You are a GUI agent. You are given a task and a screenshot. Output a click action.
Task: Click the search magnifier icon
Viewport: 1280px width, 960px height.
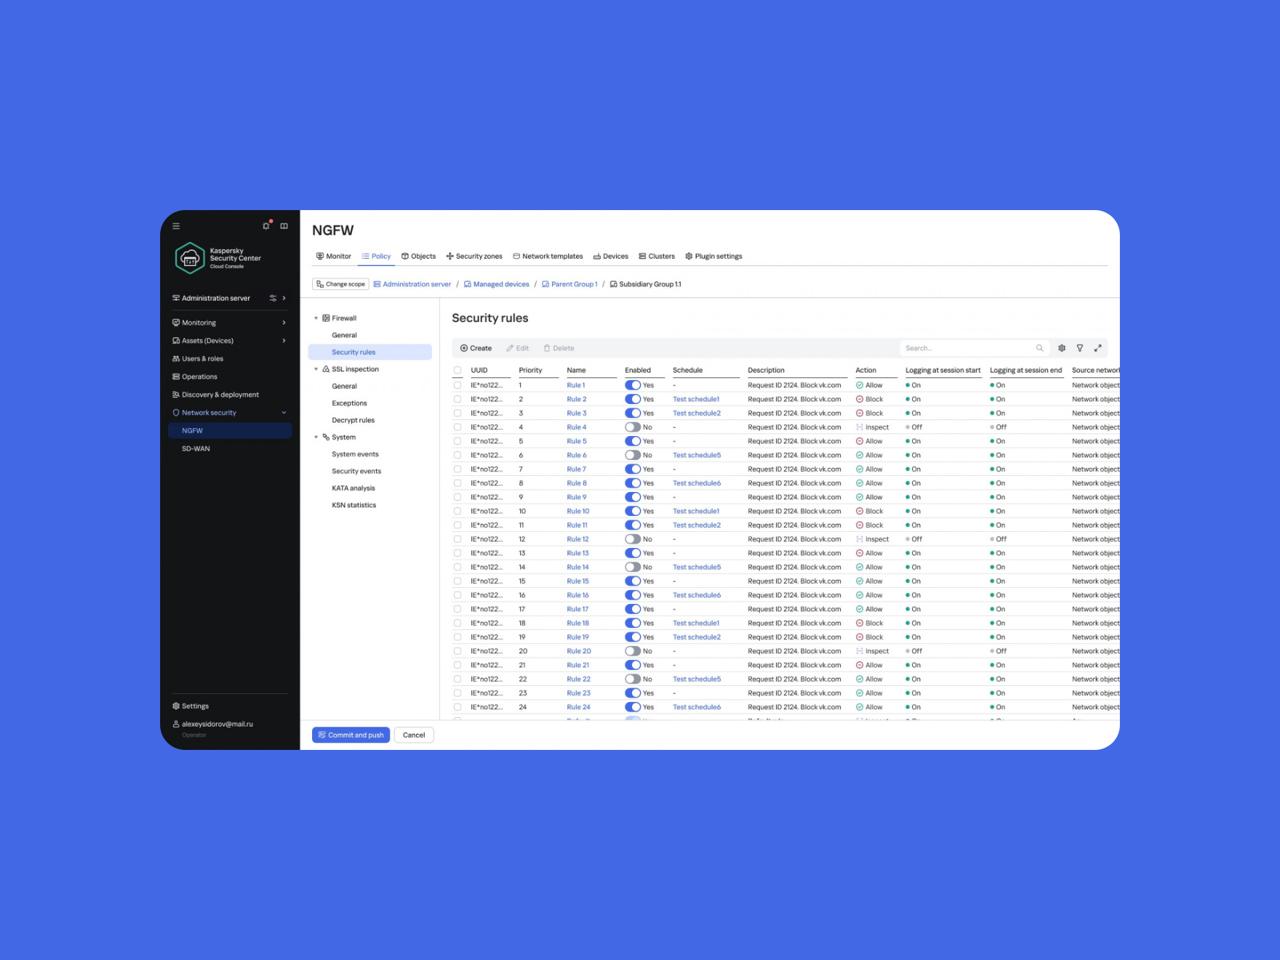[1040, 348]
